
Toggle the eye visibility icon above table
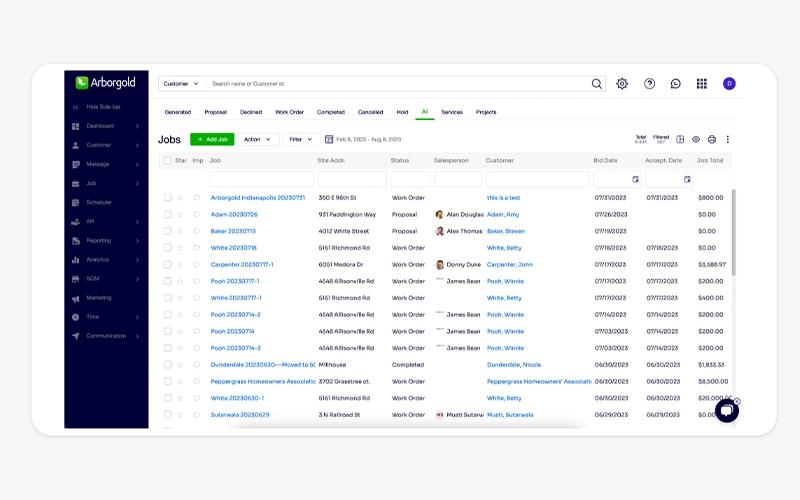[696, 139]
